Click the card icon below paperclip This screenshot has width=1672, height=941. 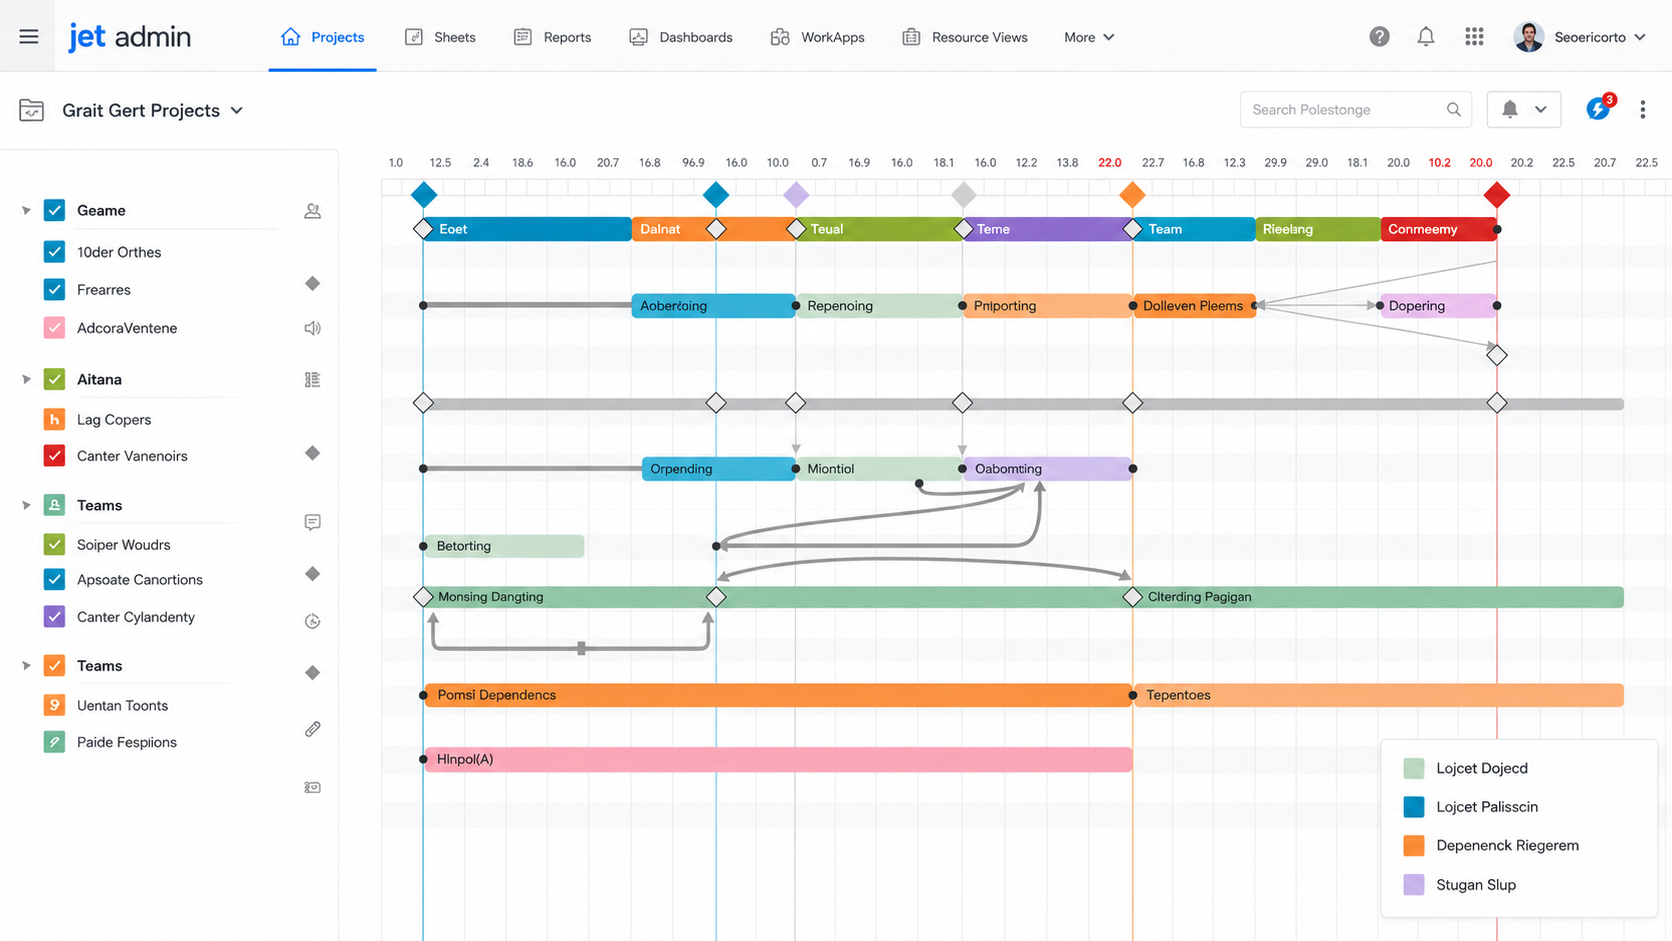point(312,788)
